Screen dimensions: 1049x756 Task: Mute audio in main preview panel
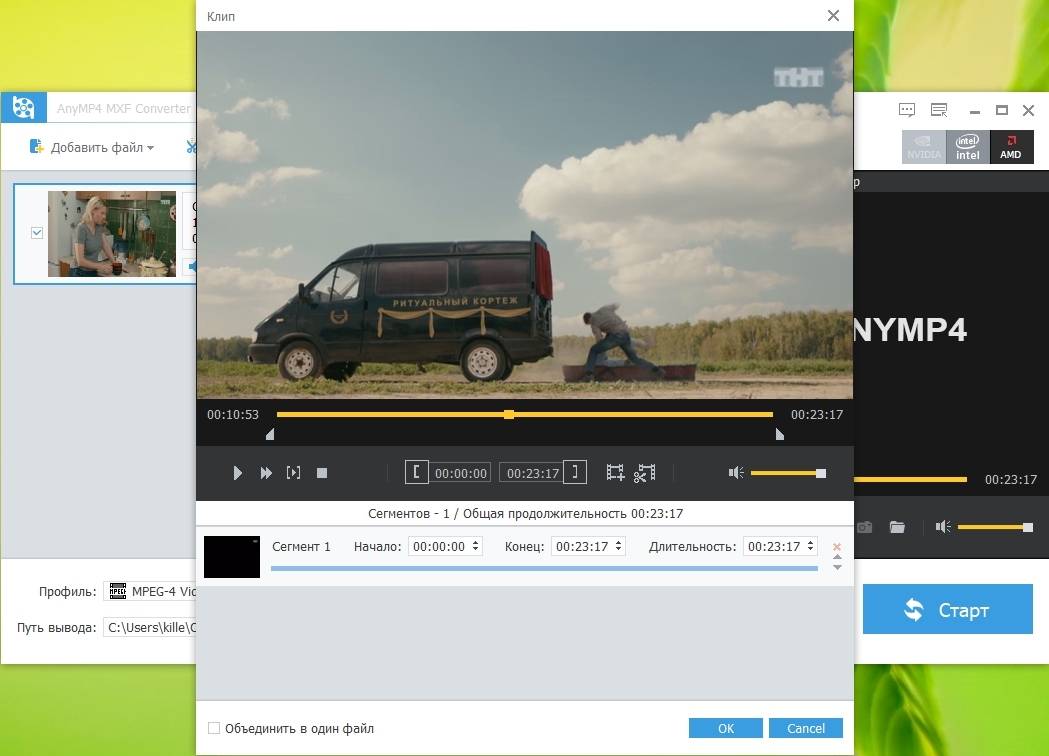click(943, 527)
